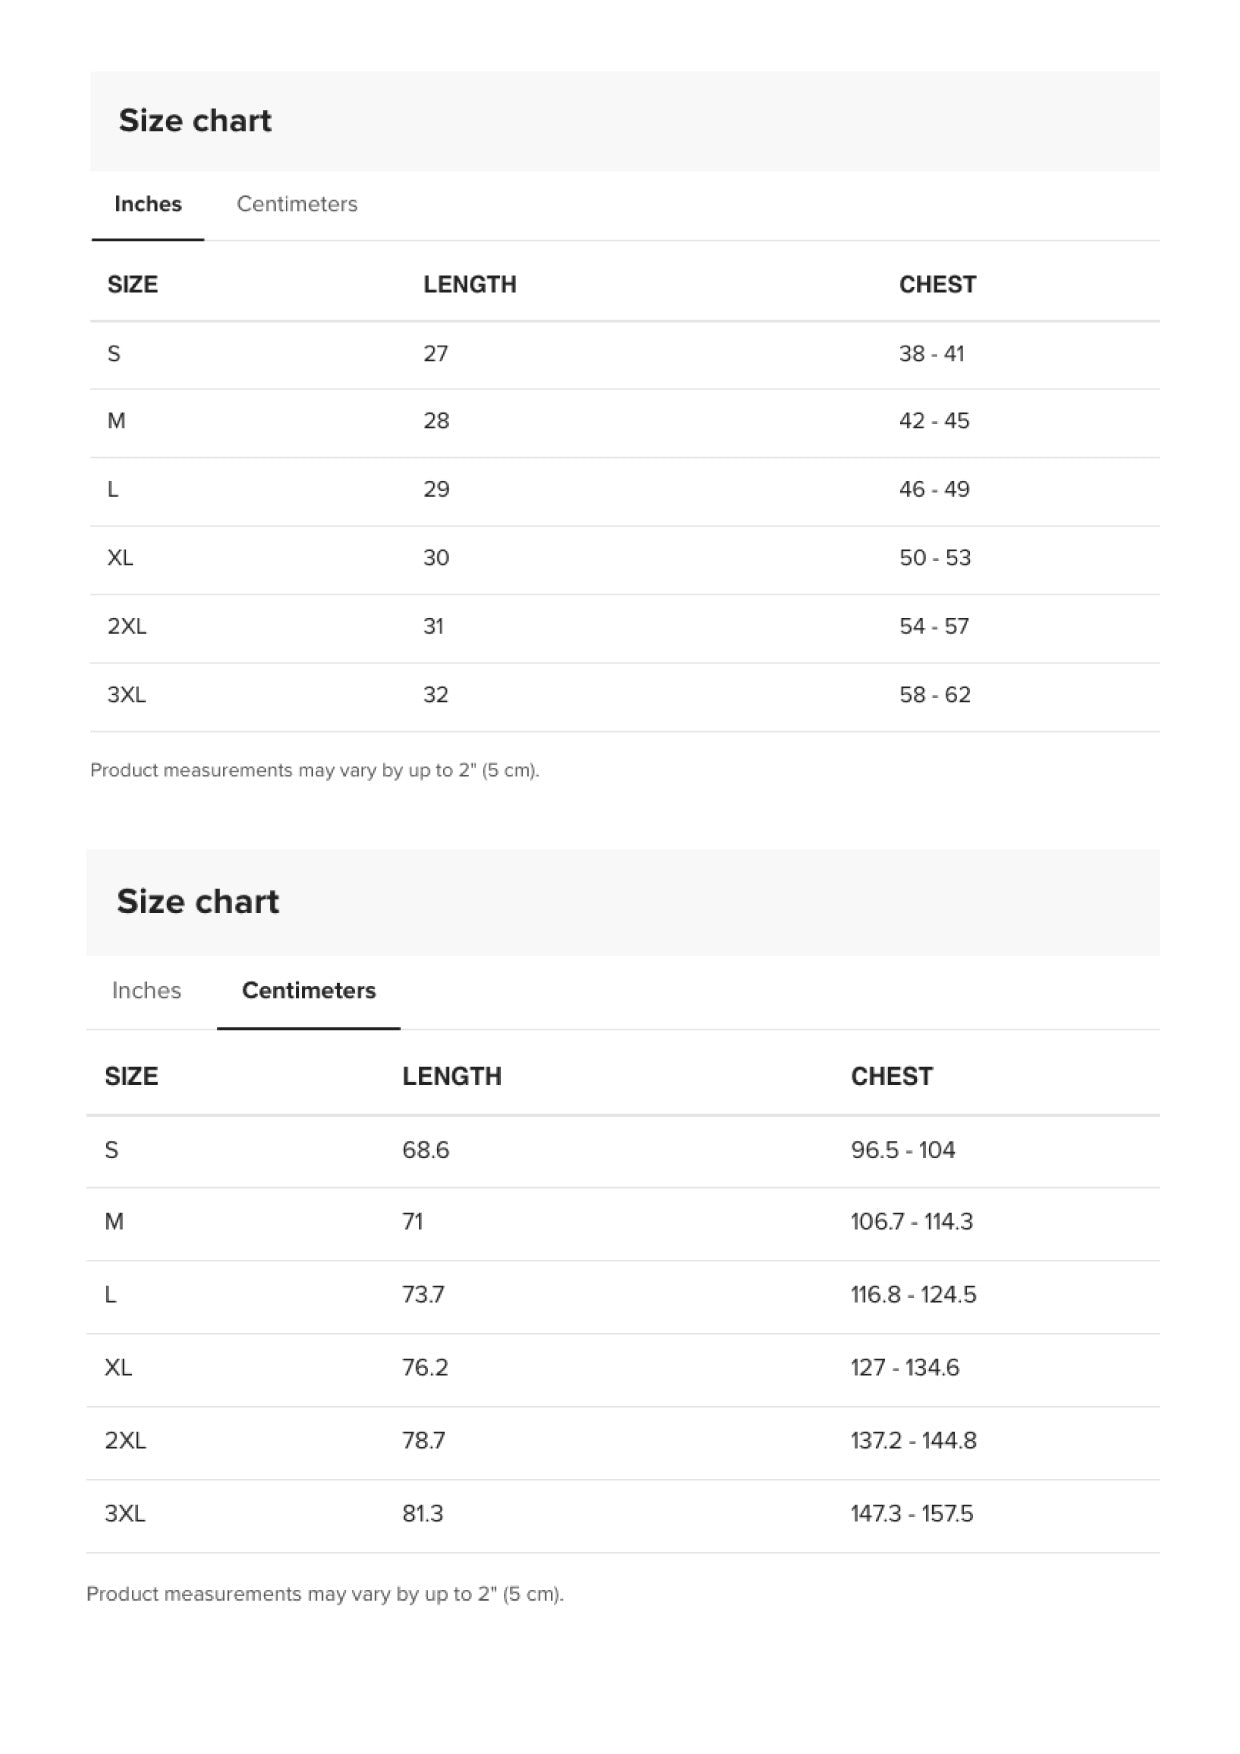Select the 54 - 57 chest range
The width and height of the screenshot is (1240, 1754).
tap(933, 626)
